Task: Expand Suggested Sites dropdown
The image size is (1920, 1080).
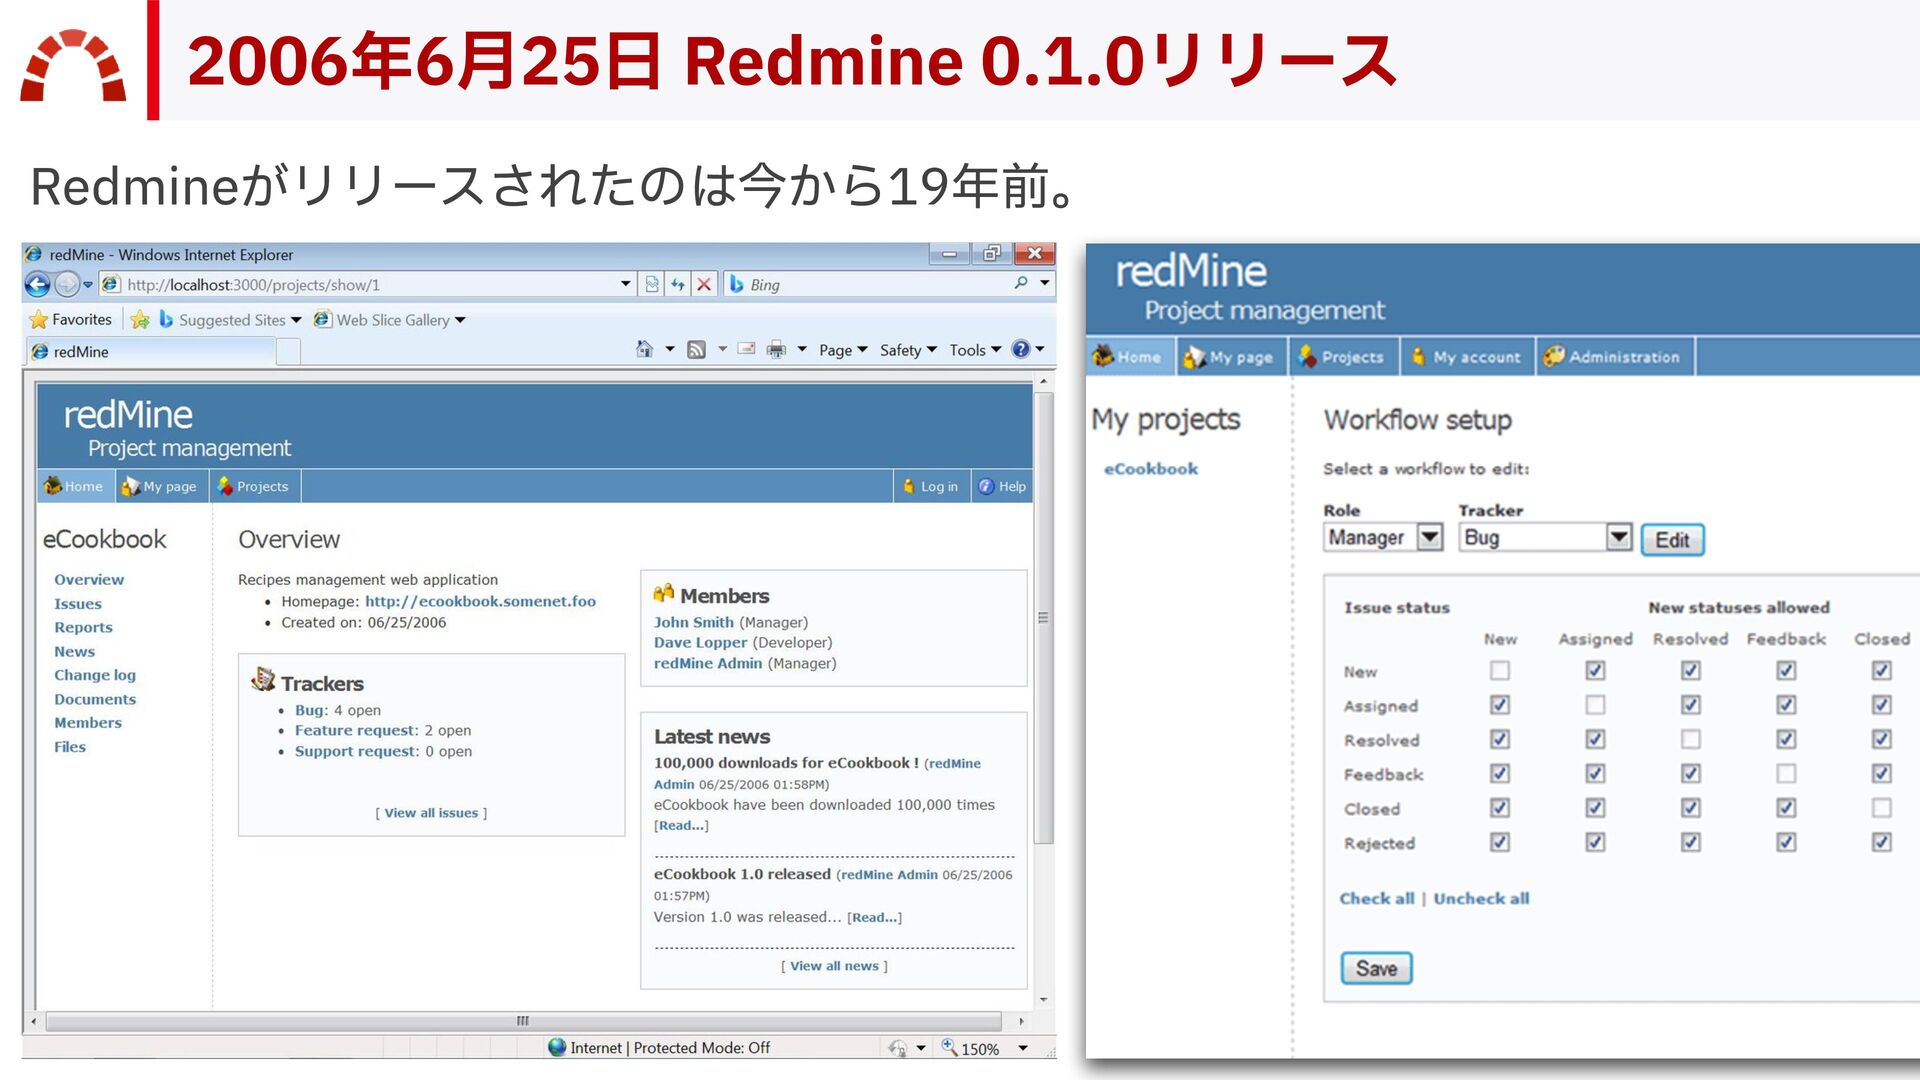Action: point(296,320)
